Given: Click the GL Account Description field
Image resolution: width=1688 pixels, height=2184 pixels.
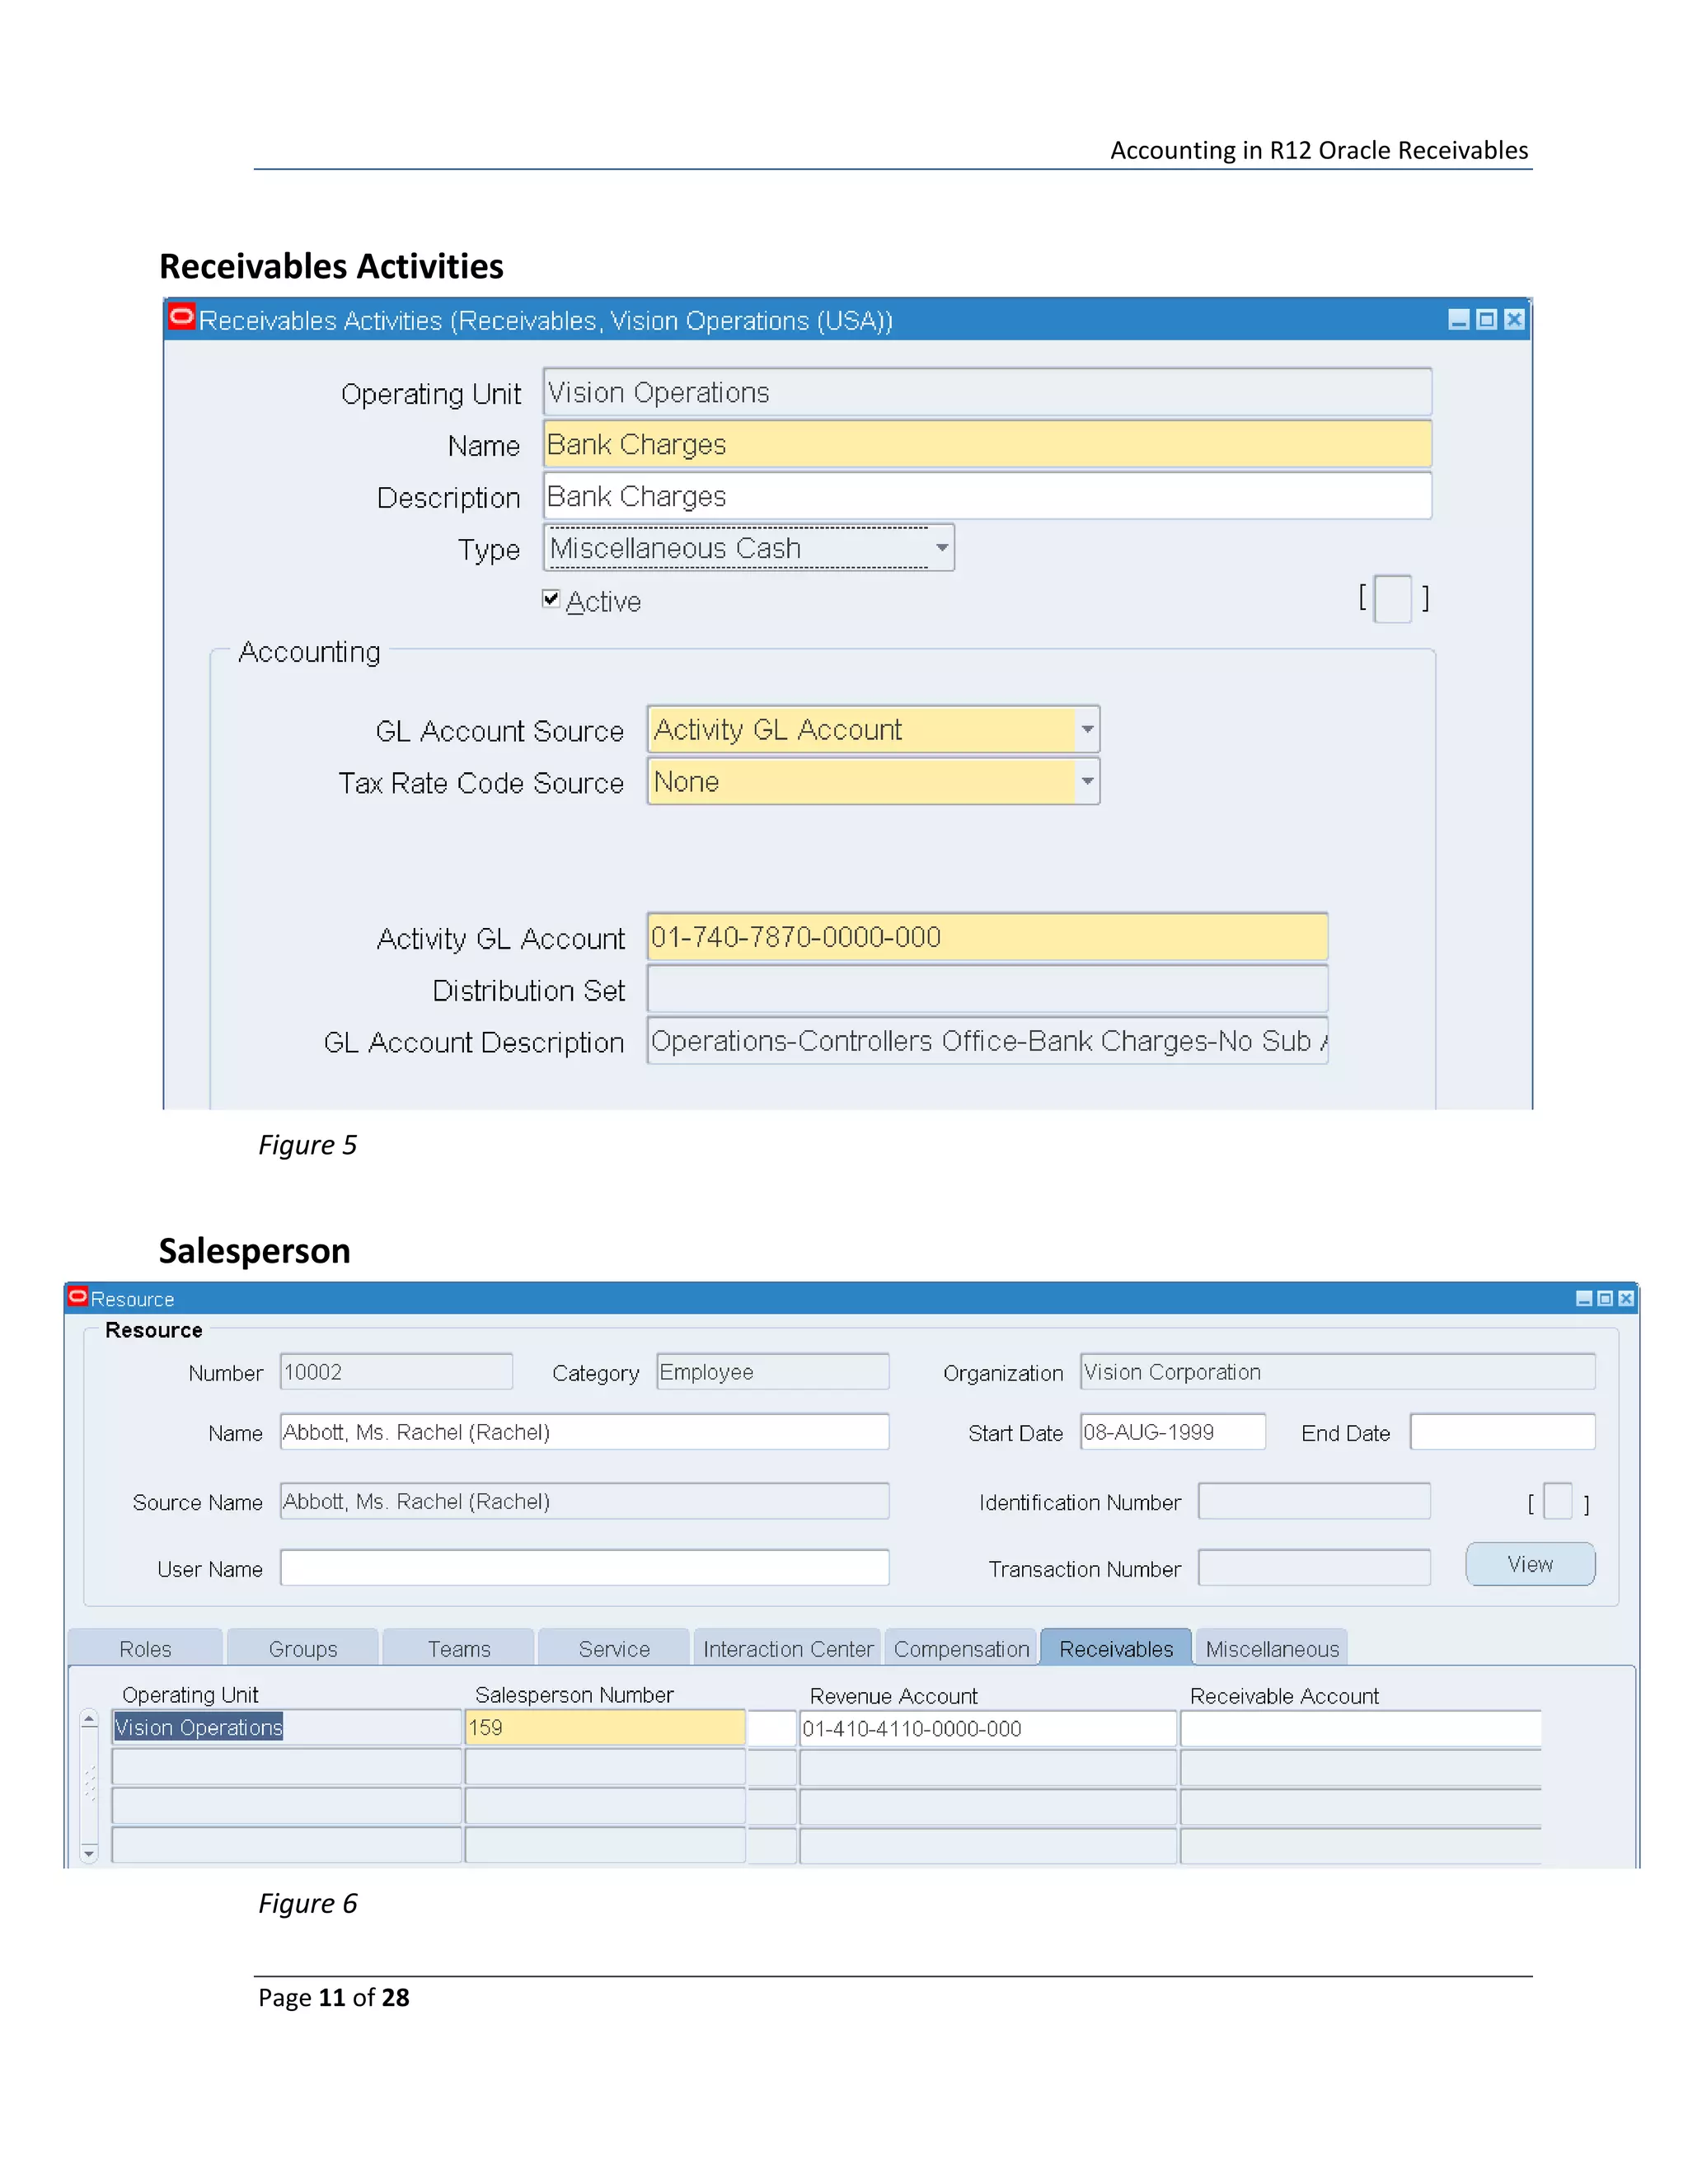Looking at the screenshot, I should coord(987,1041).
